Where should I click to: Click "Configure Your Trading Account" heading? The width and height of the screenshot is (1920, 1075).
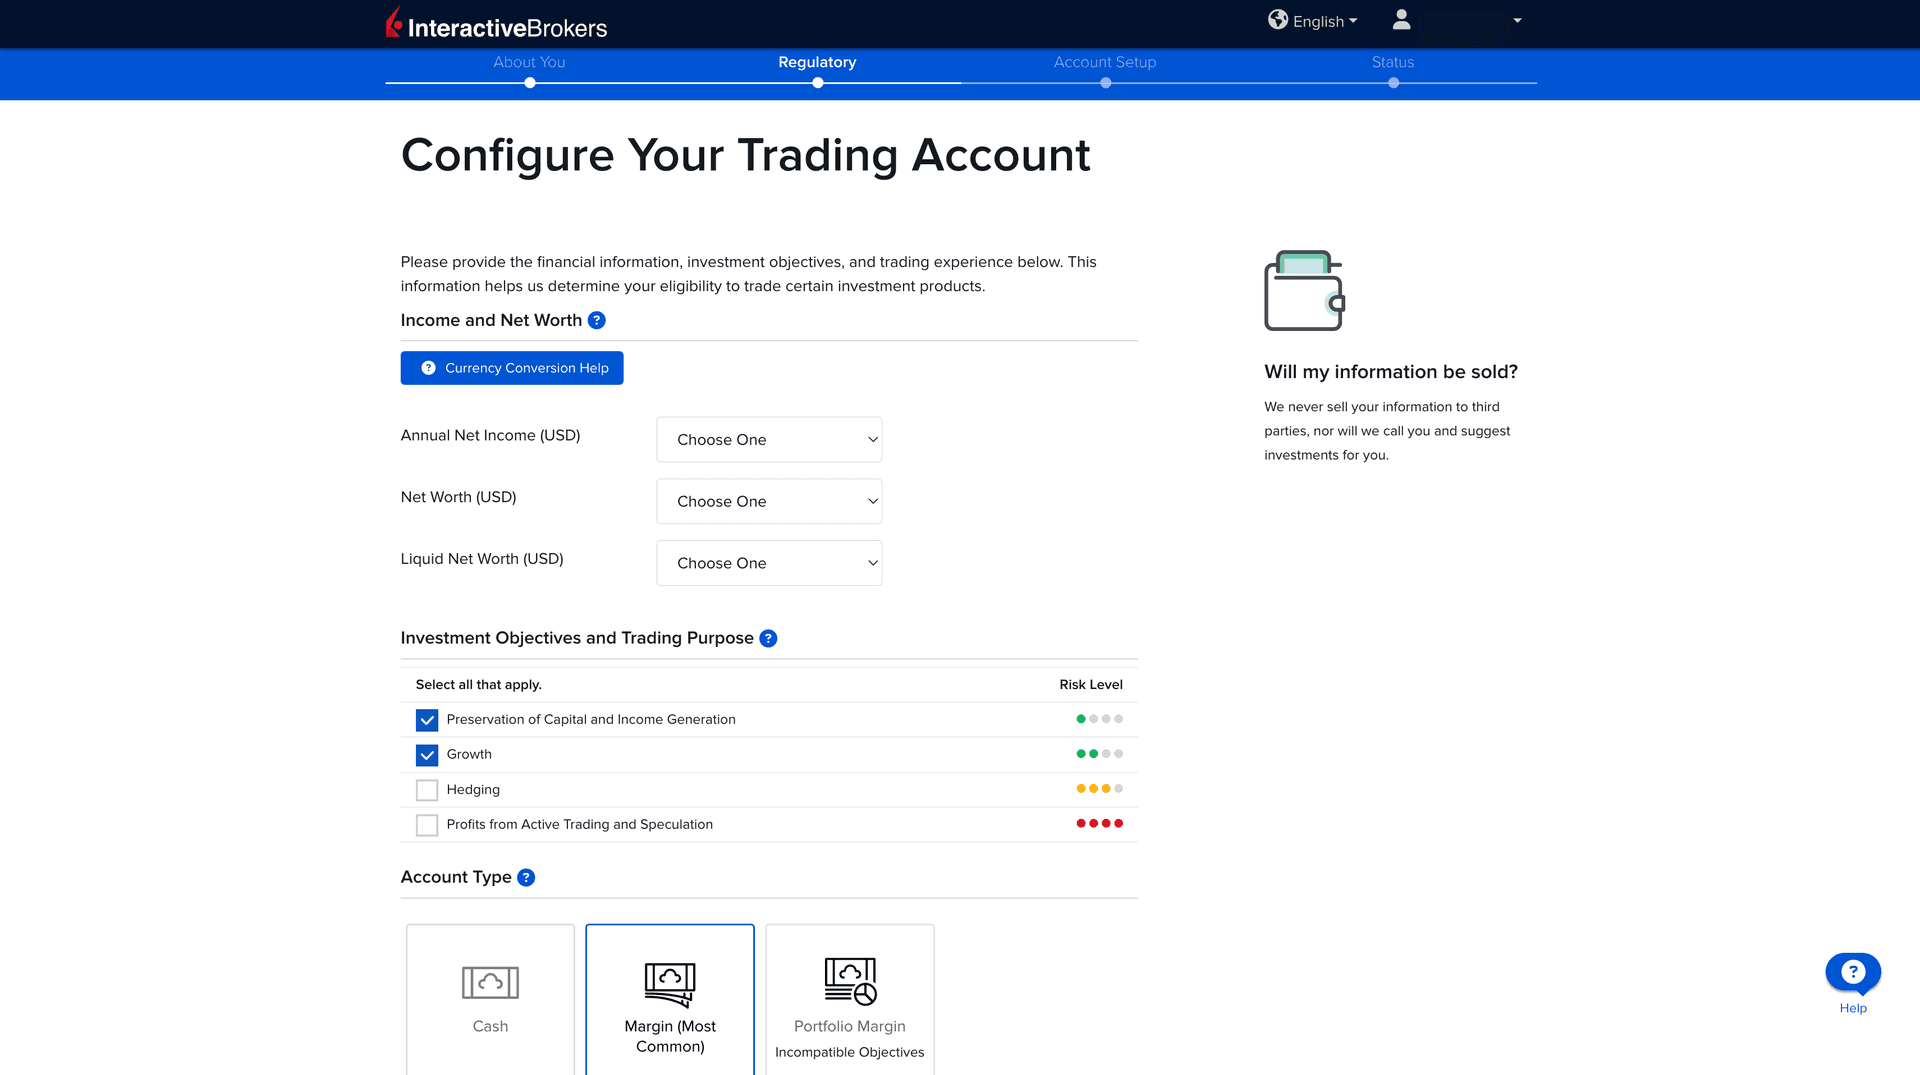745,156
